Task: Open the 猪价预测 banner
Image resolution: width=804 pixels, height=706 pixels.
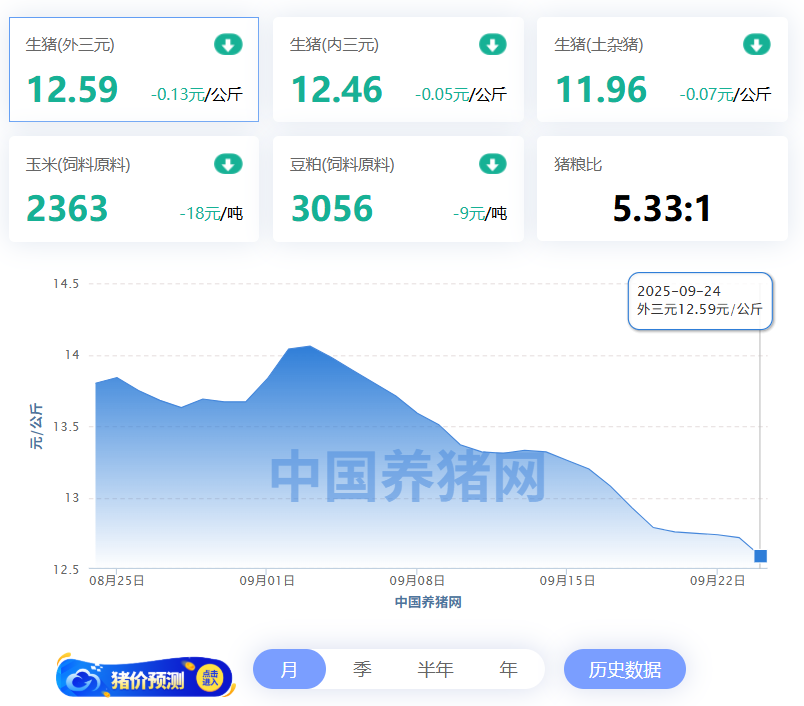Action: 146,680
